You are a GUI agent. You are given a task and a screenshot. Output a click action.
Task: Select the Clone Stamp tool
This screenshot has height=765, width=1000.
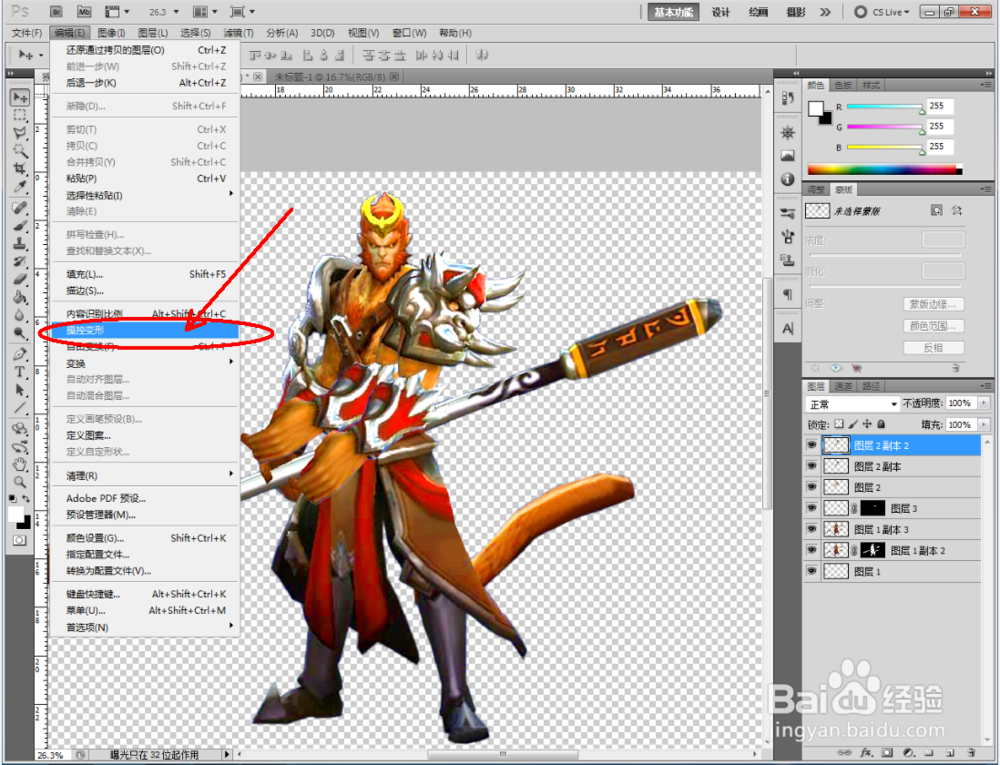click(x=20, y=244)
